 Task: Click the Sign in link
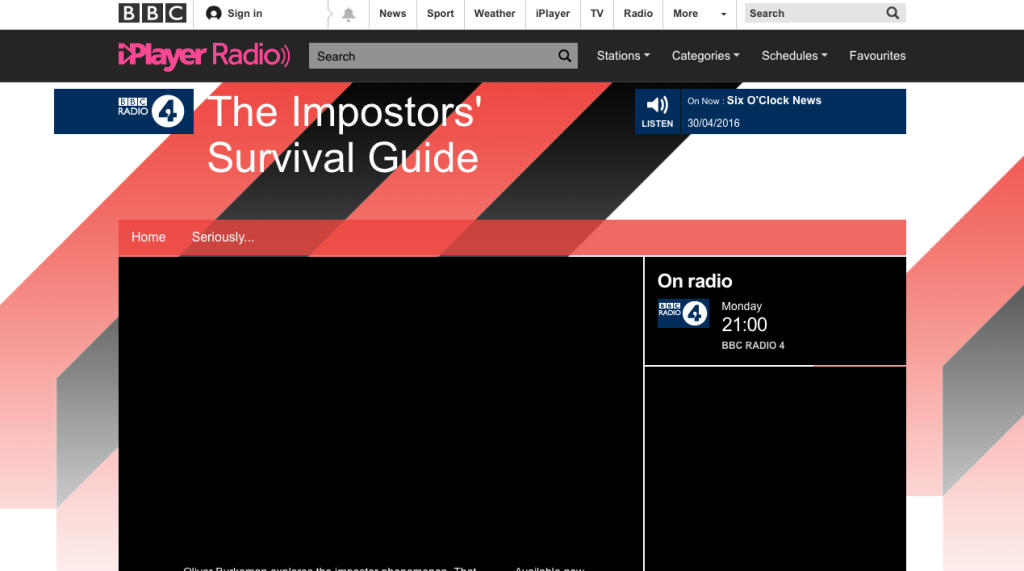tap(245, 14)
